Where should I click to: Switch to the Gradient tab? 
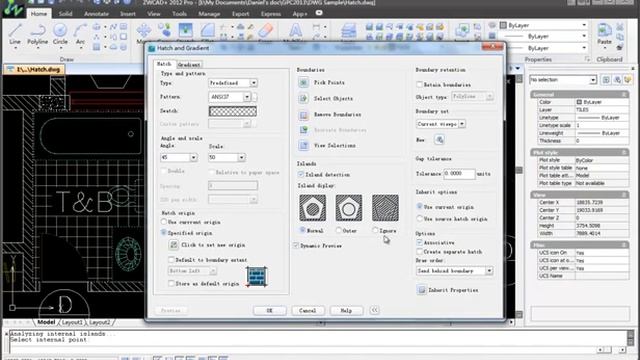click(x=189, y=65)
